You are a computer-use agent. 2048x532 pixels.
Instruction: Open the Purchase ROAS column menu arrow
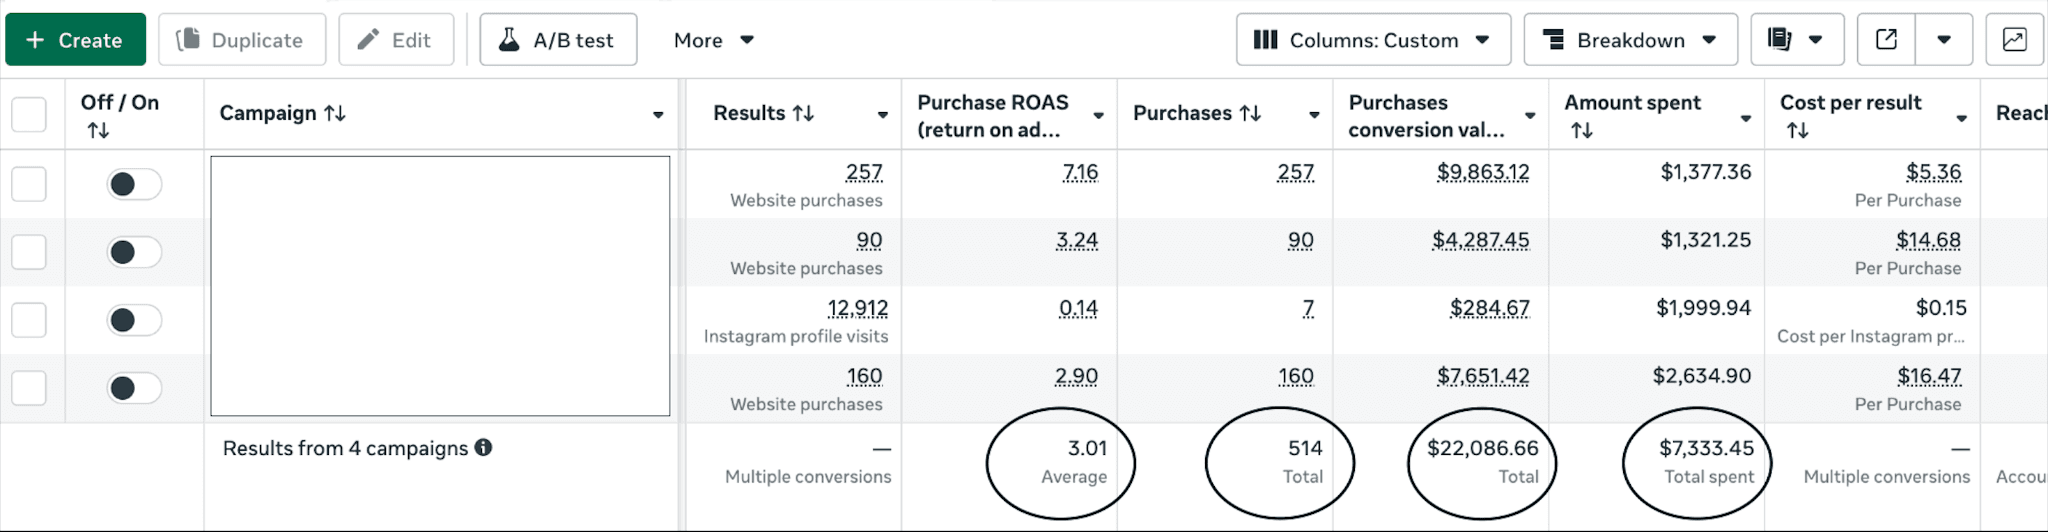[x=1098, y=116]
